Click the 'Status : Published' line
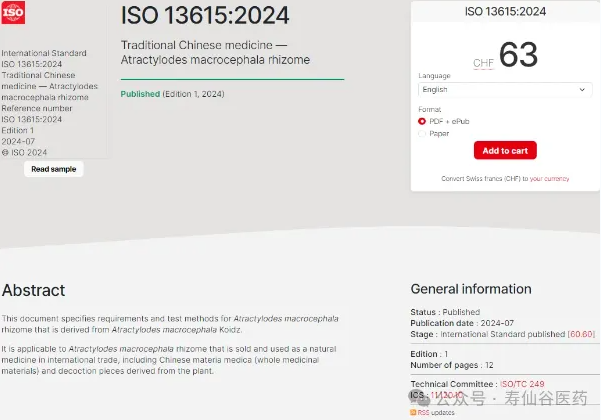 pyautogui.click(x=445, y=312)
